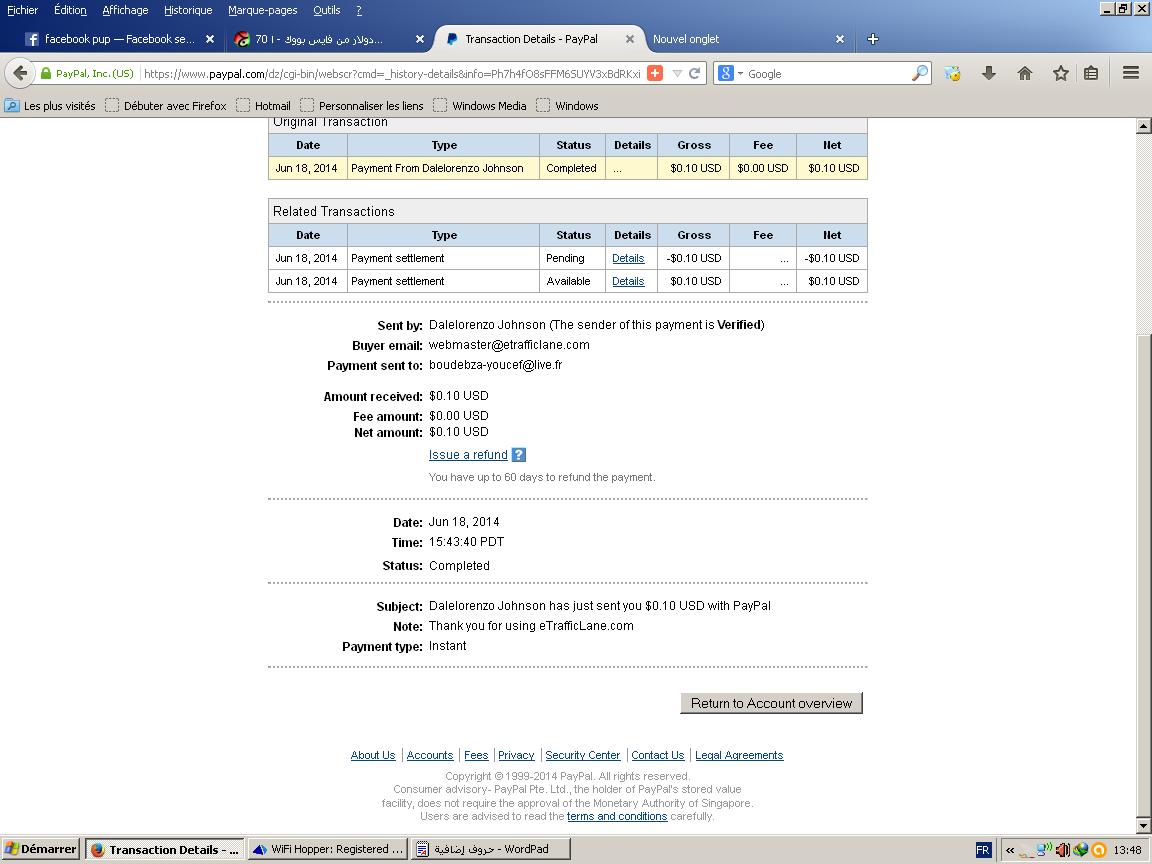
Task: Open a new tab with plus icon
Action: (x=873, y=39)
